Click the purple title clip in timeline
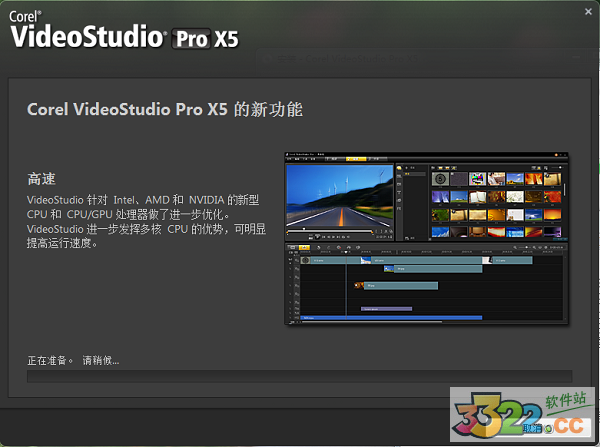 coord(385,308)
